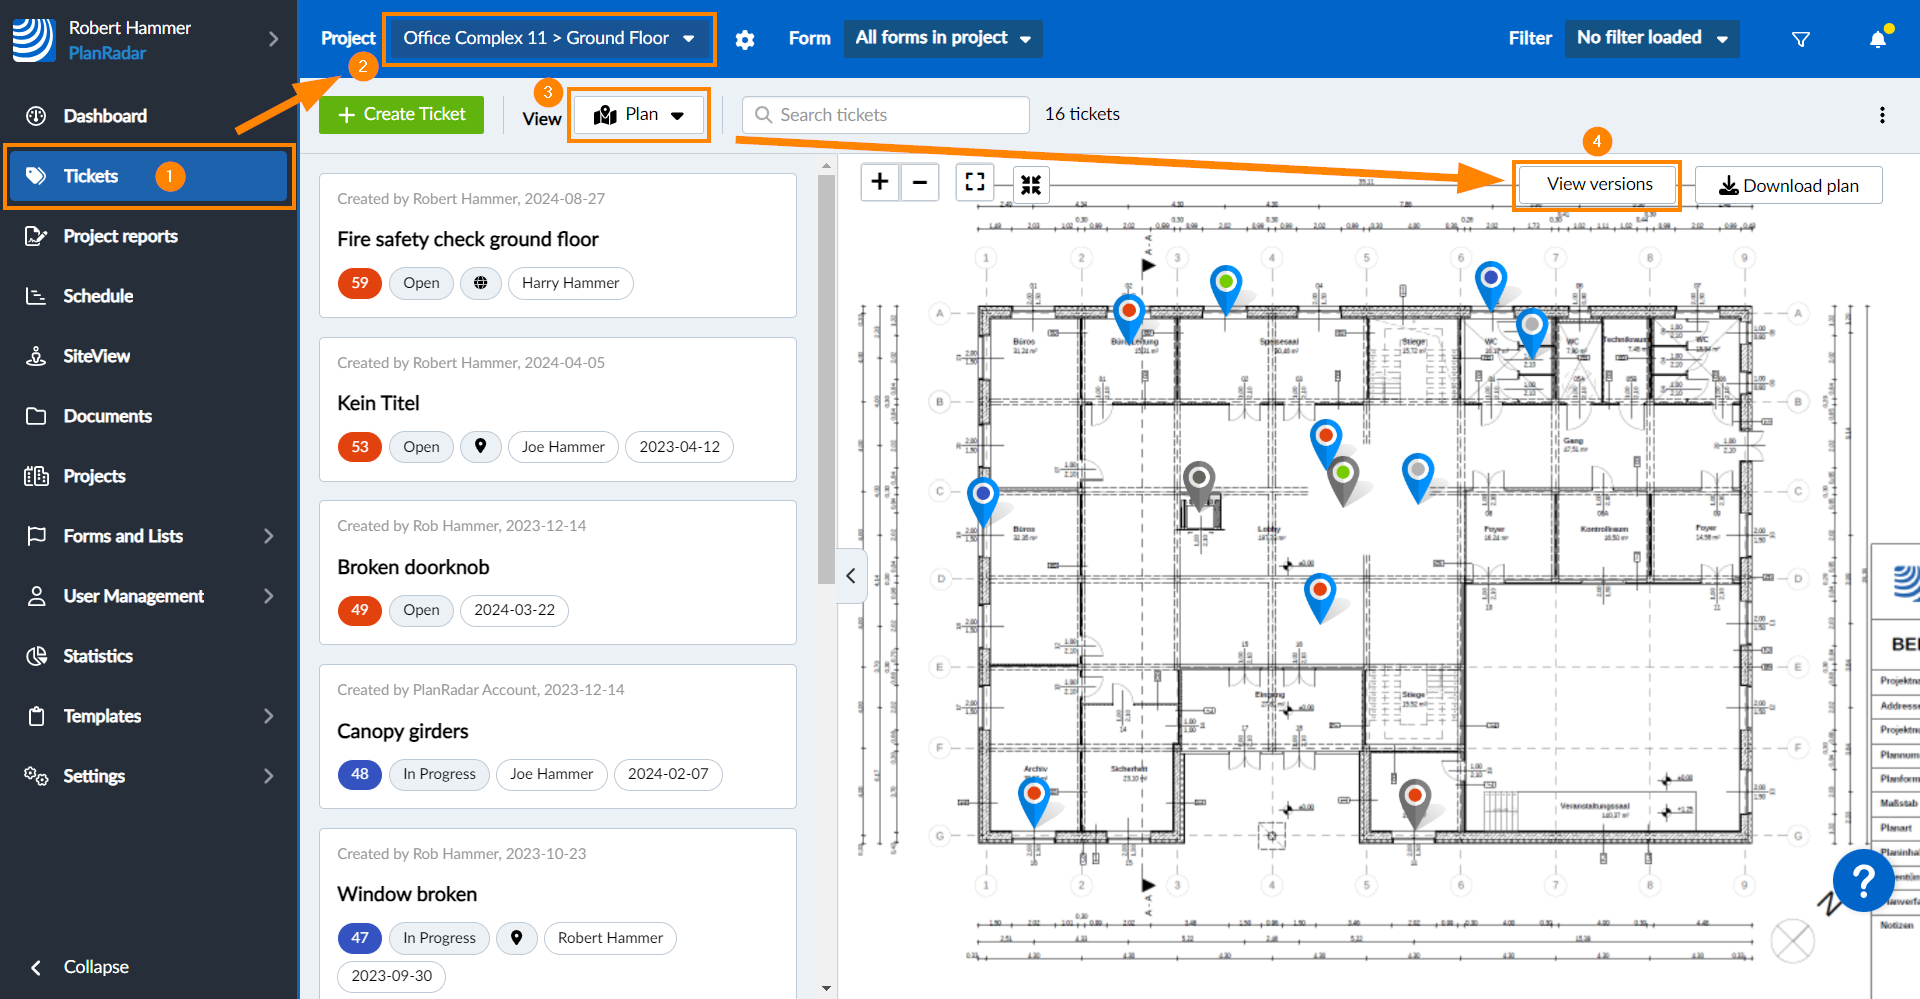Click the blue pin on the plan's left wall

983,501
